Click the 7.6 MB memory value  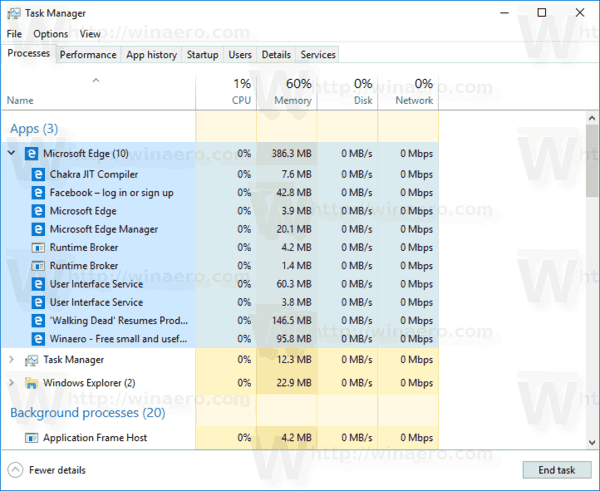297,175
